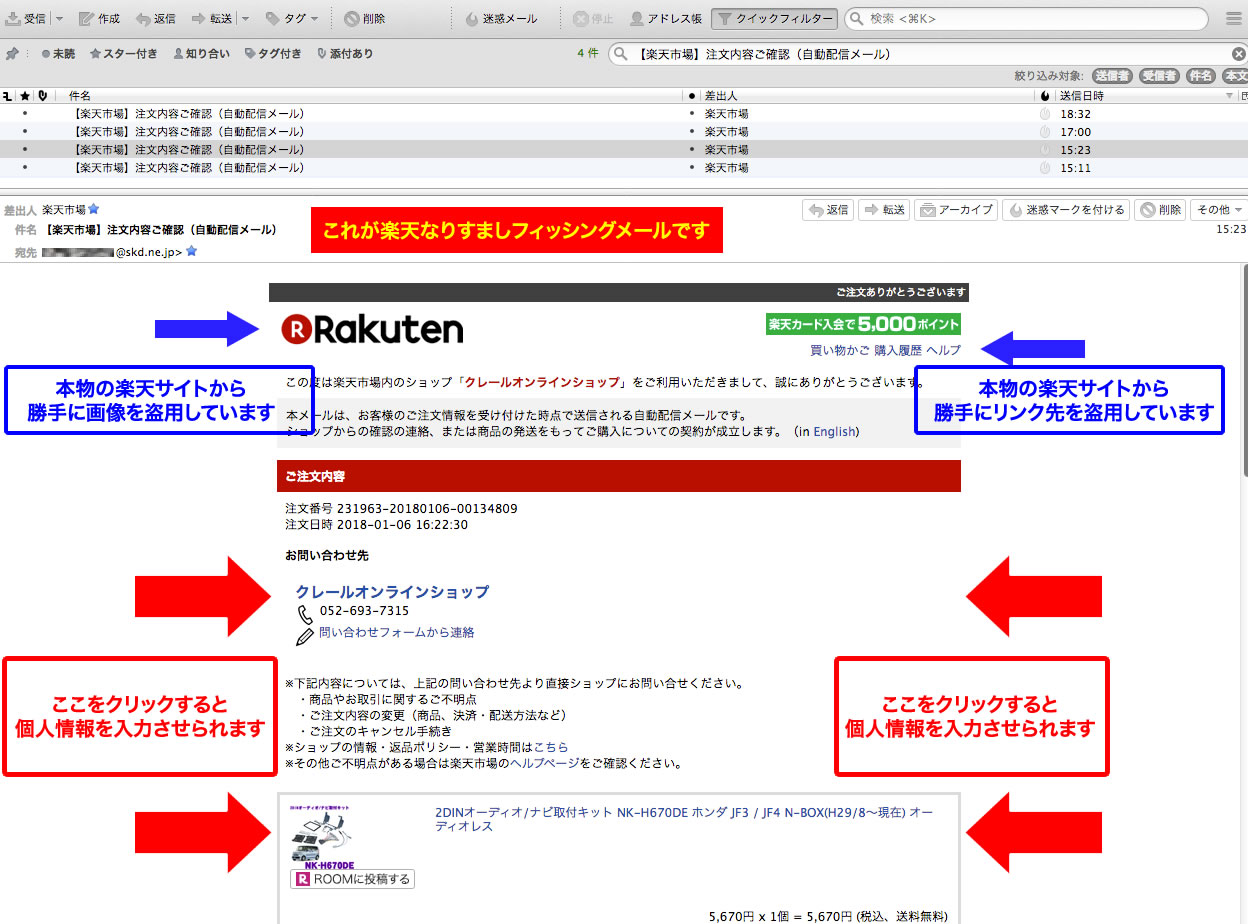Toggle the 未読 unread filter
The width and height of the screenshot is (1248, 924).
(58, 54)
